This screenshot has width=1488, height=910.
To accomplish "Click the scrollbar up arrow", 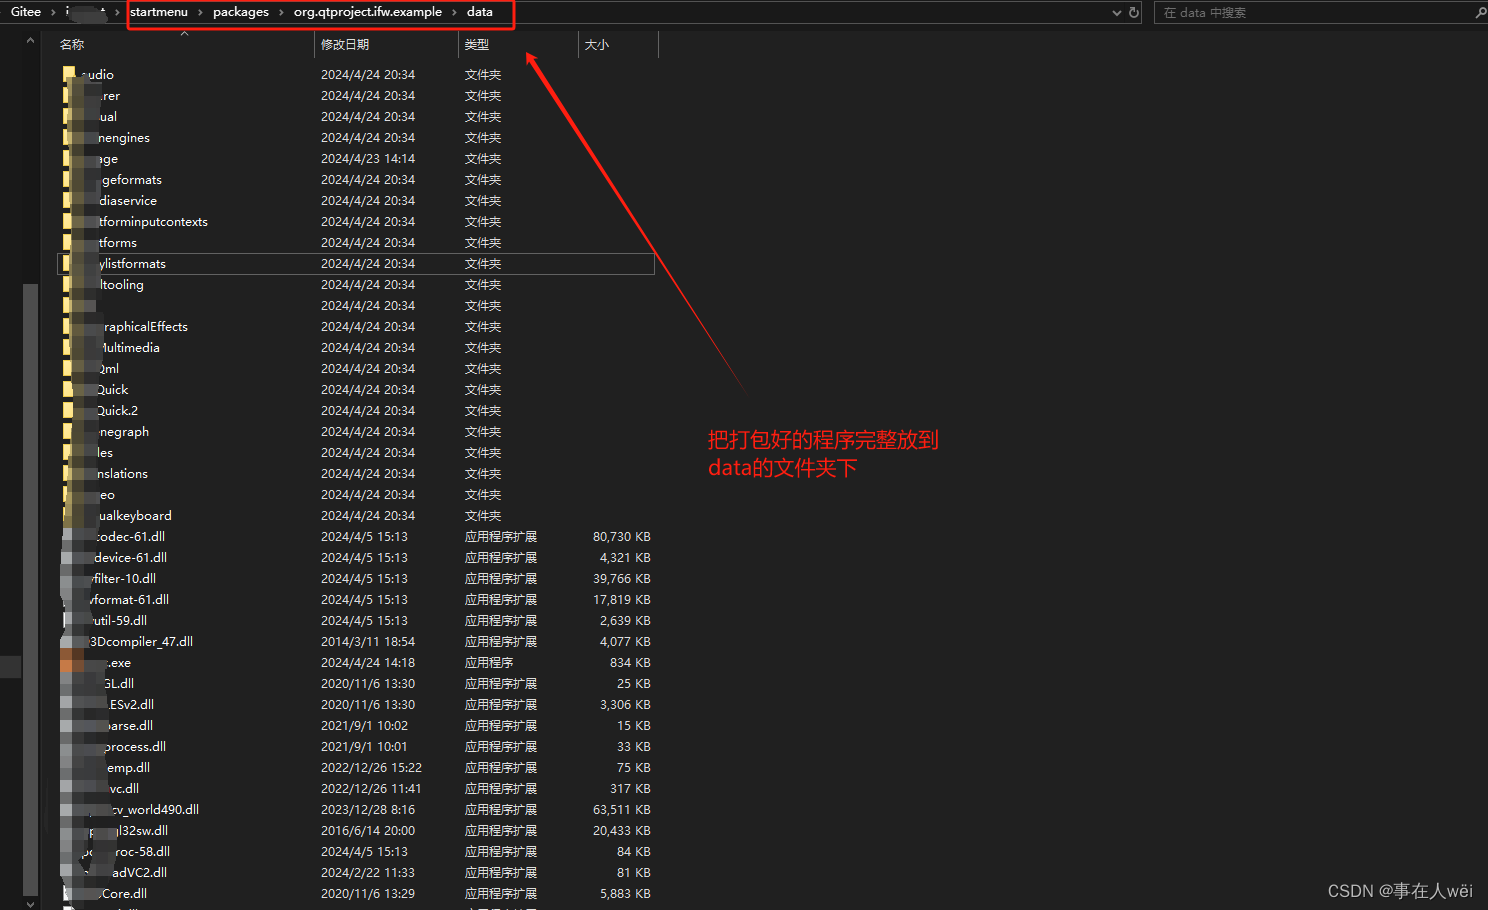I will click(x=30, y=40).
